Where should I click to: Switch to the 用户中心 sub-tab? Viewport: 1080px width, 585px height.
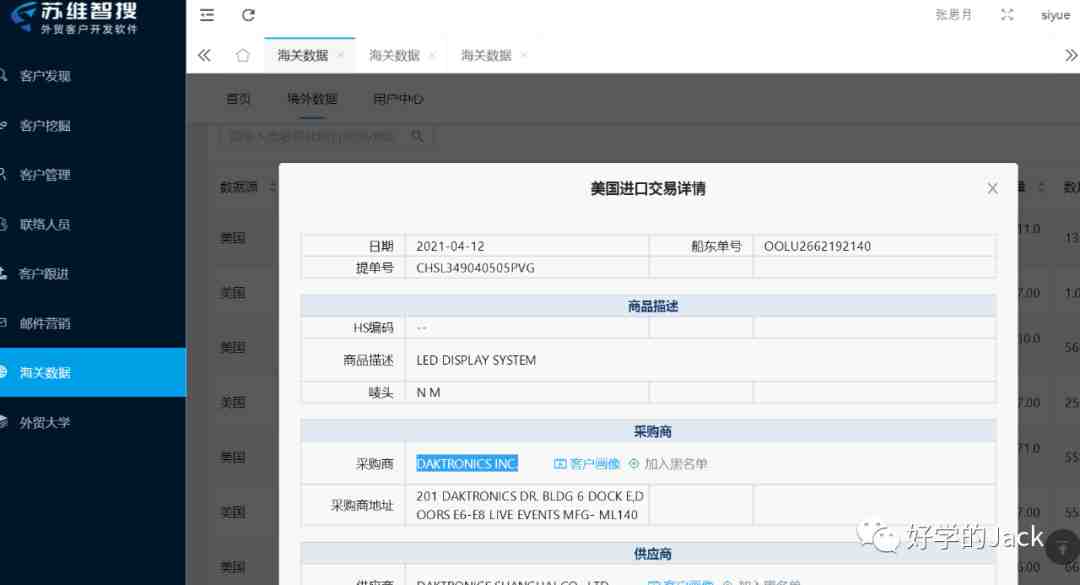pos(398,99)
